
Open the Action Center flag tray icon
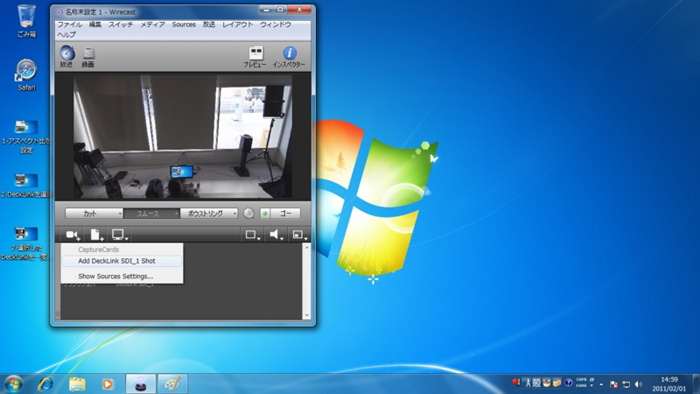coord(614,384)
